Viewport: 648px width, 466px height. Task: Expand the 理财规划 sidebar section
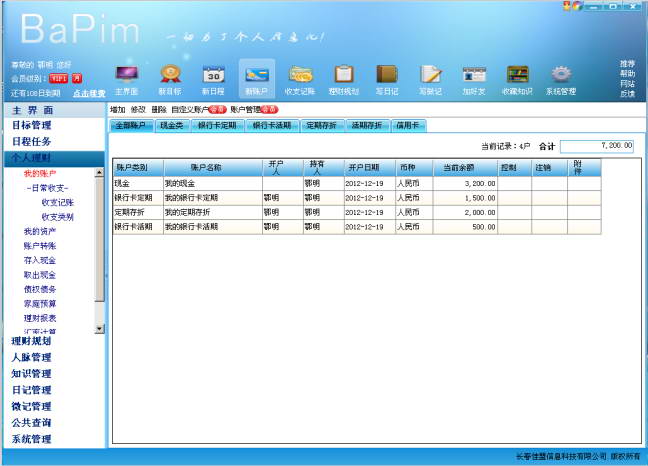point(55,341)
